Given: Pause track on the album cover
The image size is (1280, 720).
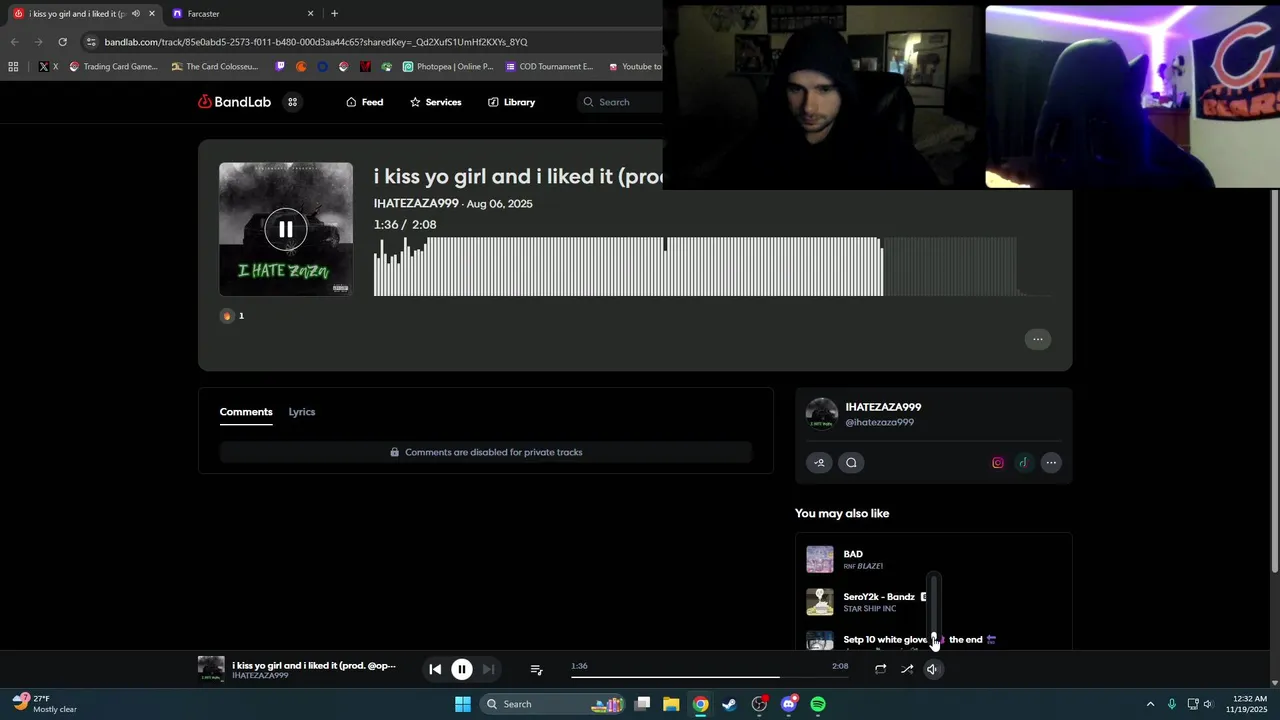Looking at the screenshot, I should click(286, 229).
